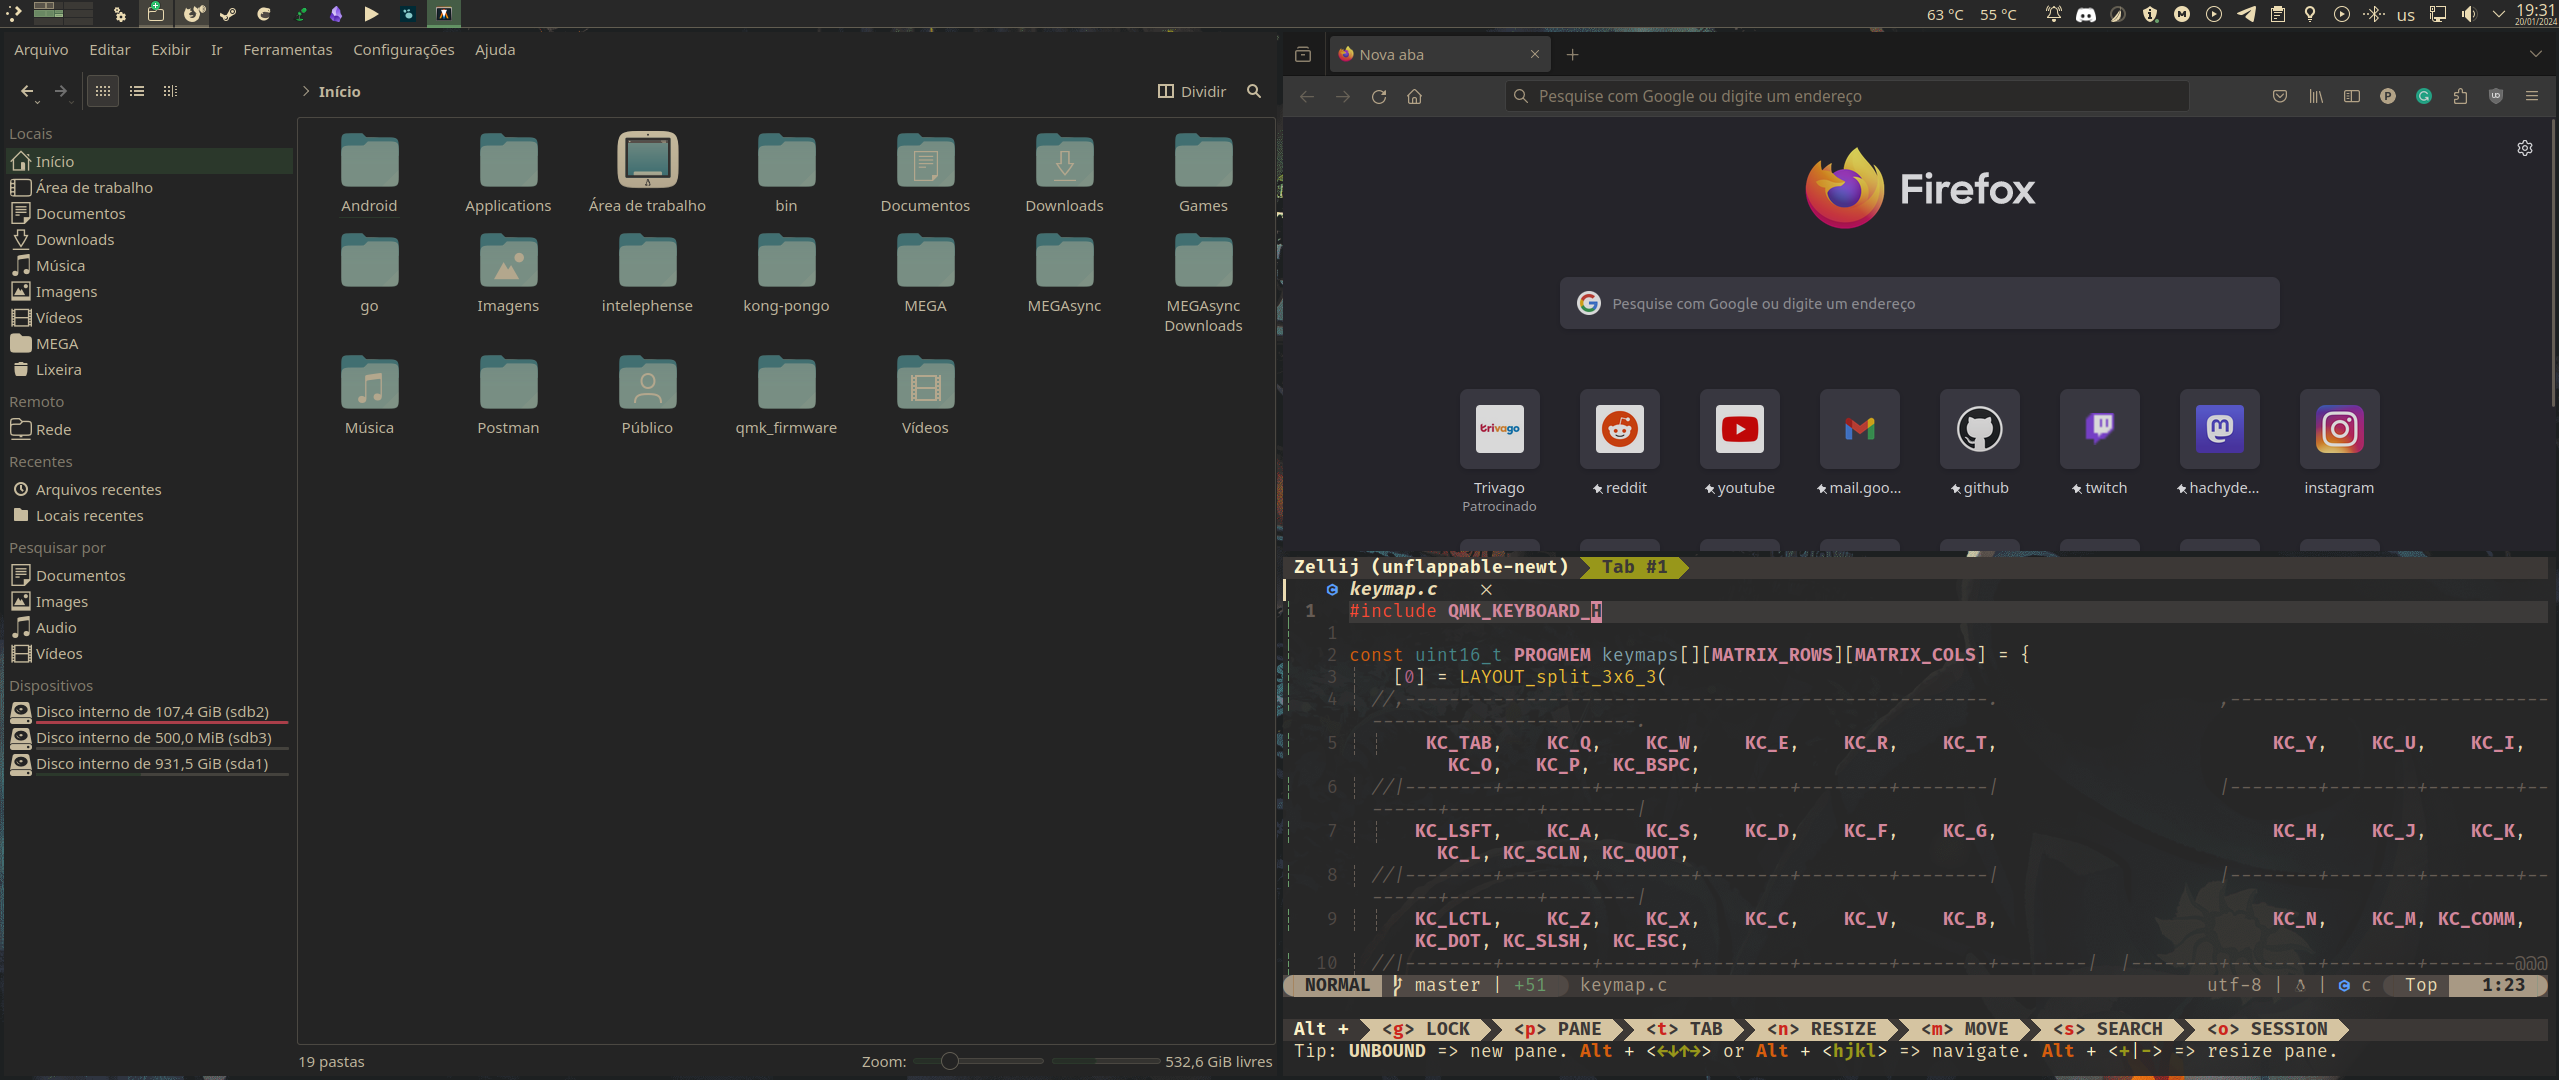Launch Obsidian from the top panel
The image size is (2559, 1080).
coord(336,14)
